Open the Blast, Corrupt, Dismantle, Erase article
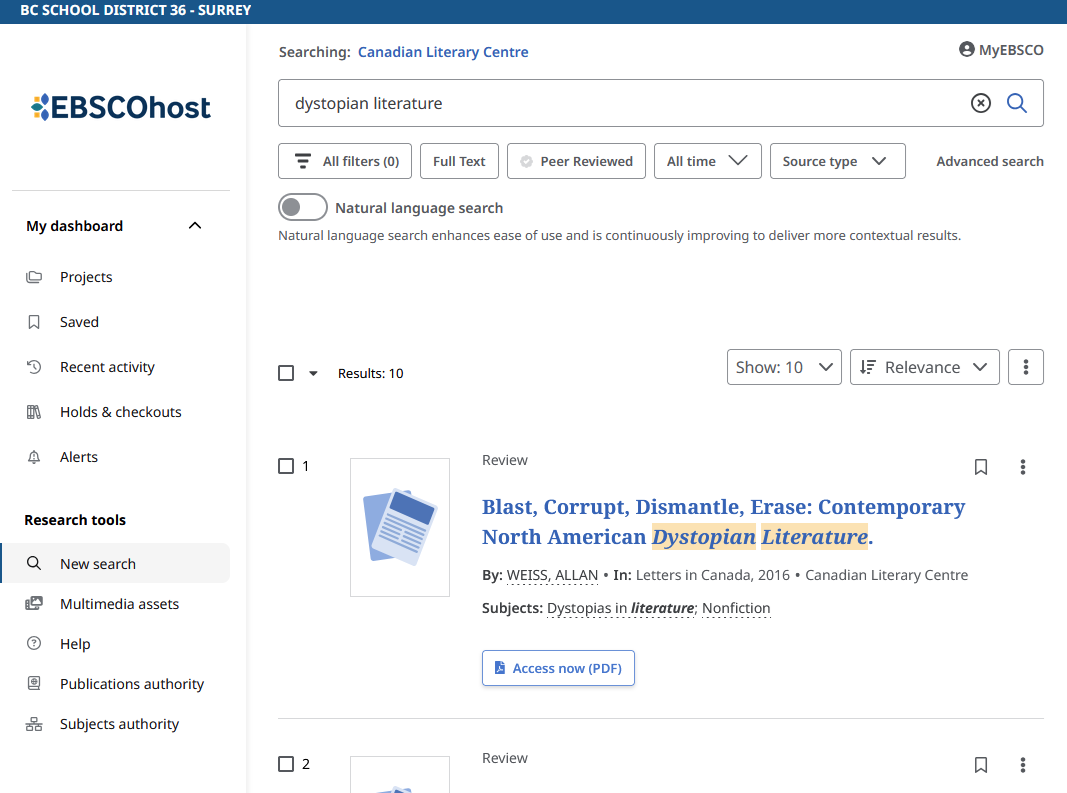Screen dimensions: 1067x793 click(x=723, y=522)
